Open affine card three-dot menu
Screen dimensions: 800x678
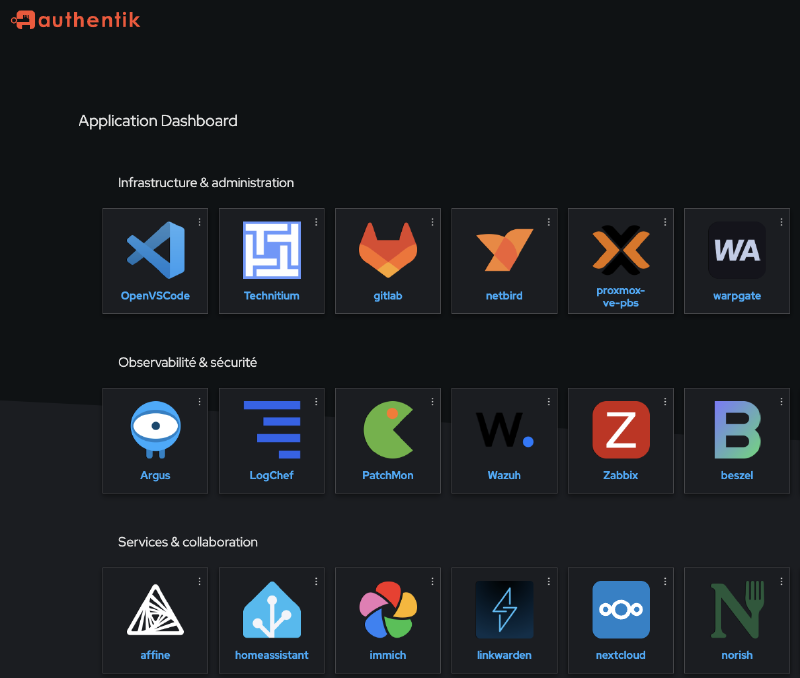(x=199, y=581)
